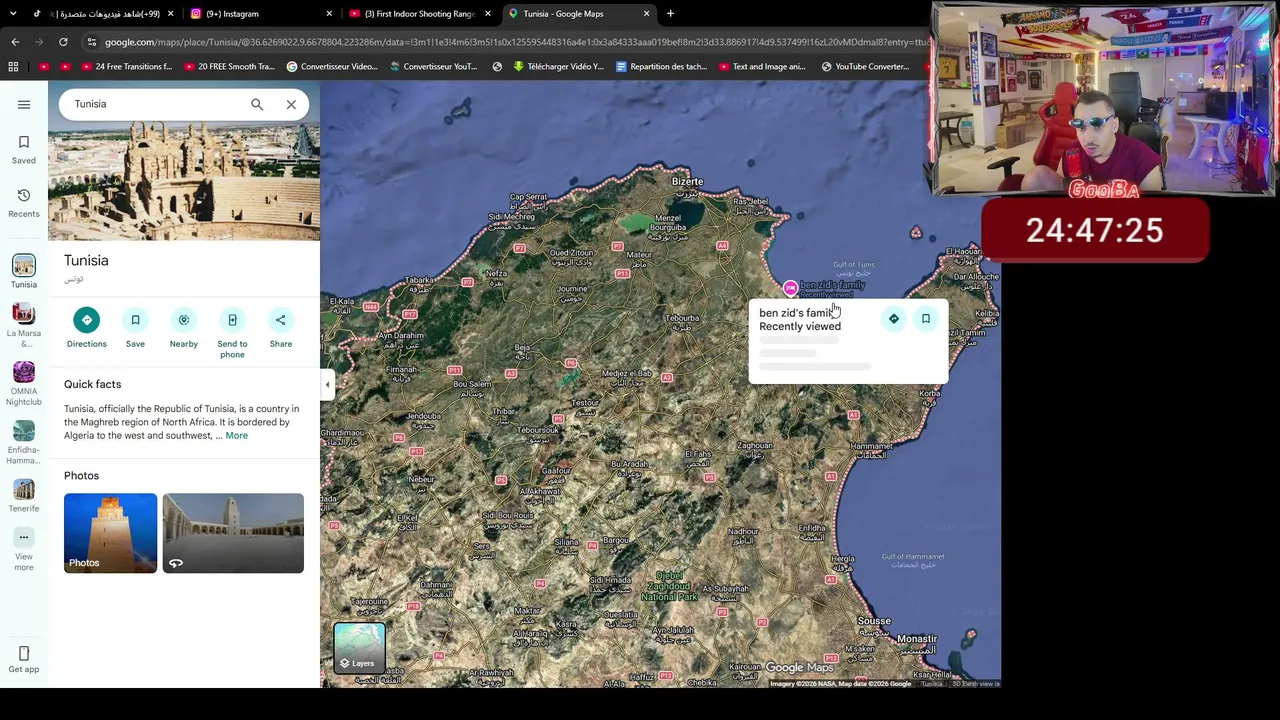The width and height of the screenshot is (1280, 720).
Task: Open the 360 street view photo thumbnail
Action: coord(233,533)
